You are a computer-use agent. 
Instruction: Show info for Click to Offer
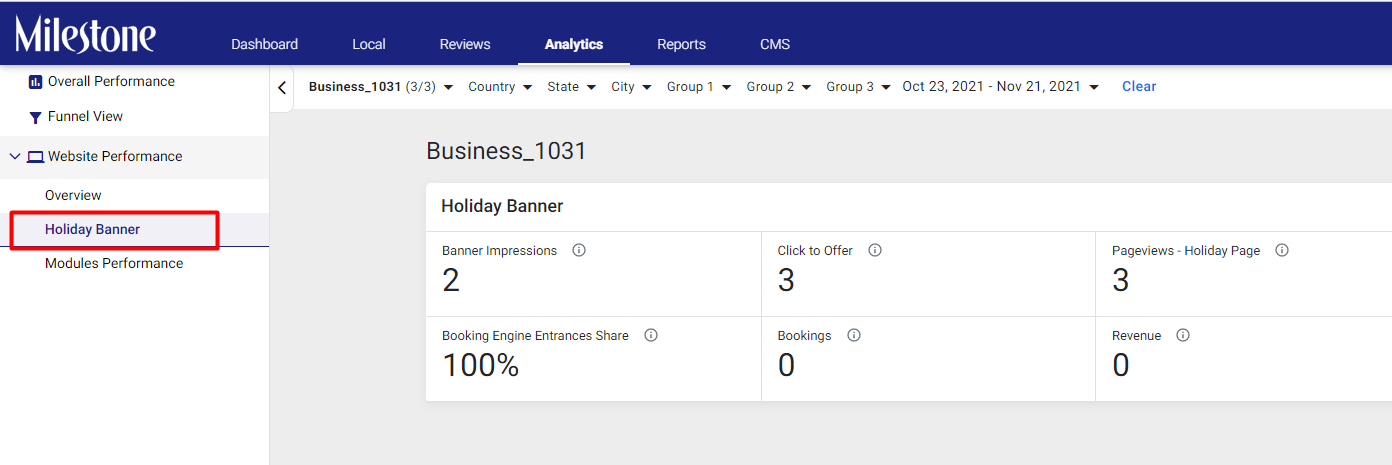pyautogui.click(x=875, y=250)
